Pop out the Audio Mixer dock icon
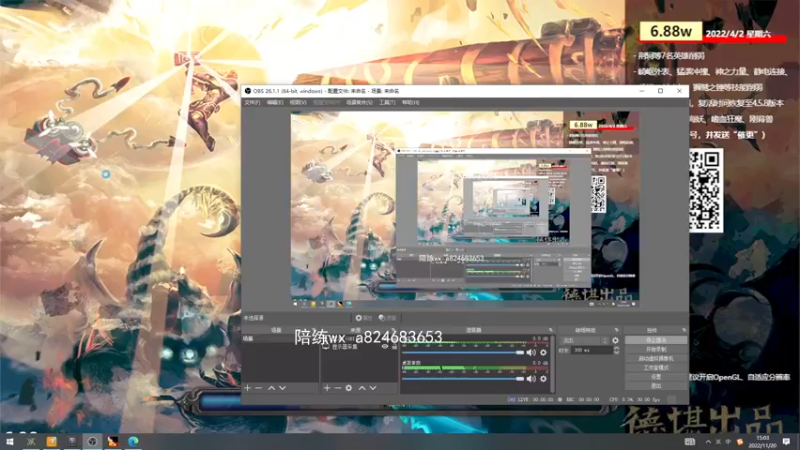Viewport: 800px width, 450px height. 551,330
